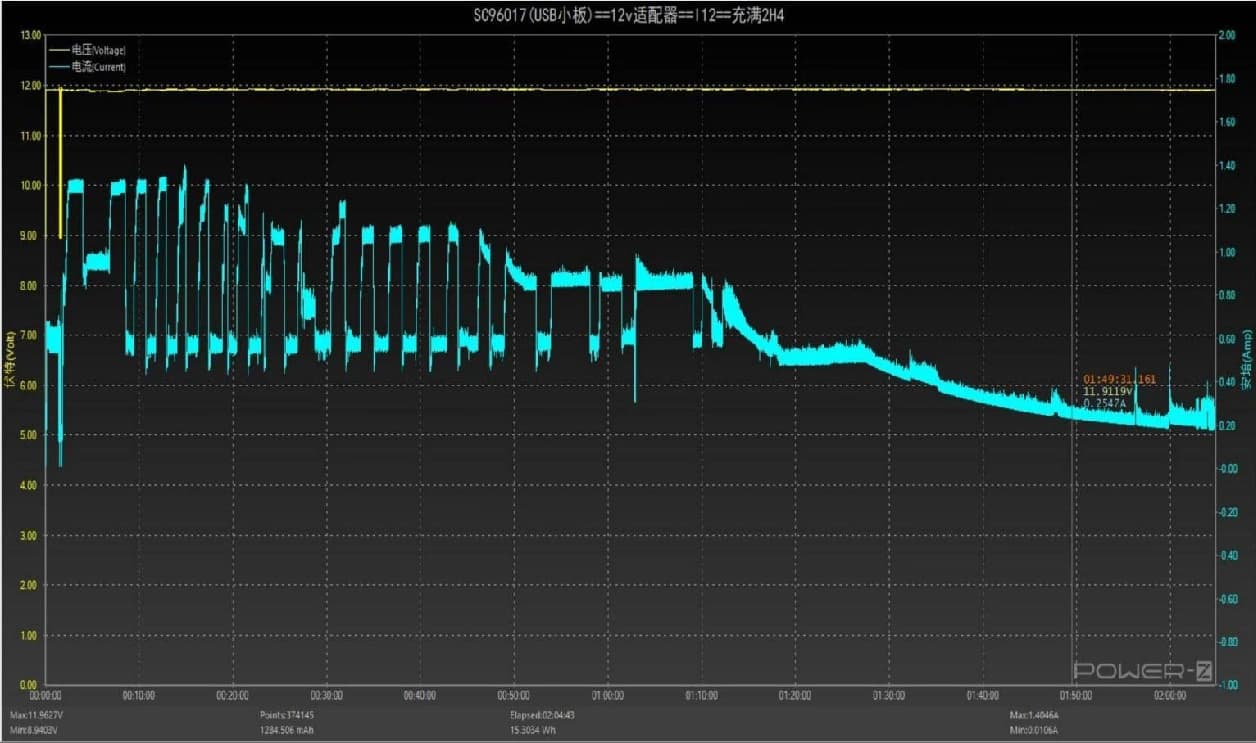Click the Min:8.9403V voltage statistic
This screenshot has height=743, width=1256.
pyautogui.click(x=33, y=731)
